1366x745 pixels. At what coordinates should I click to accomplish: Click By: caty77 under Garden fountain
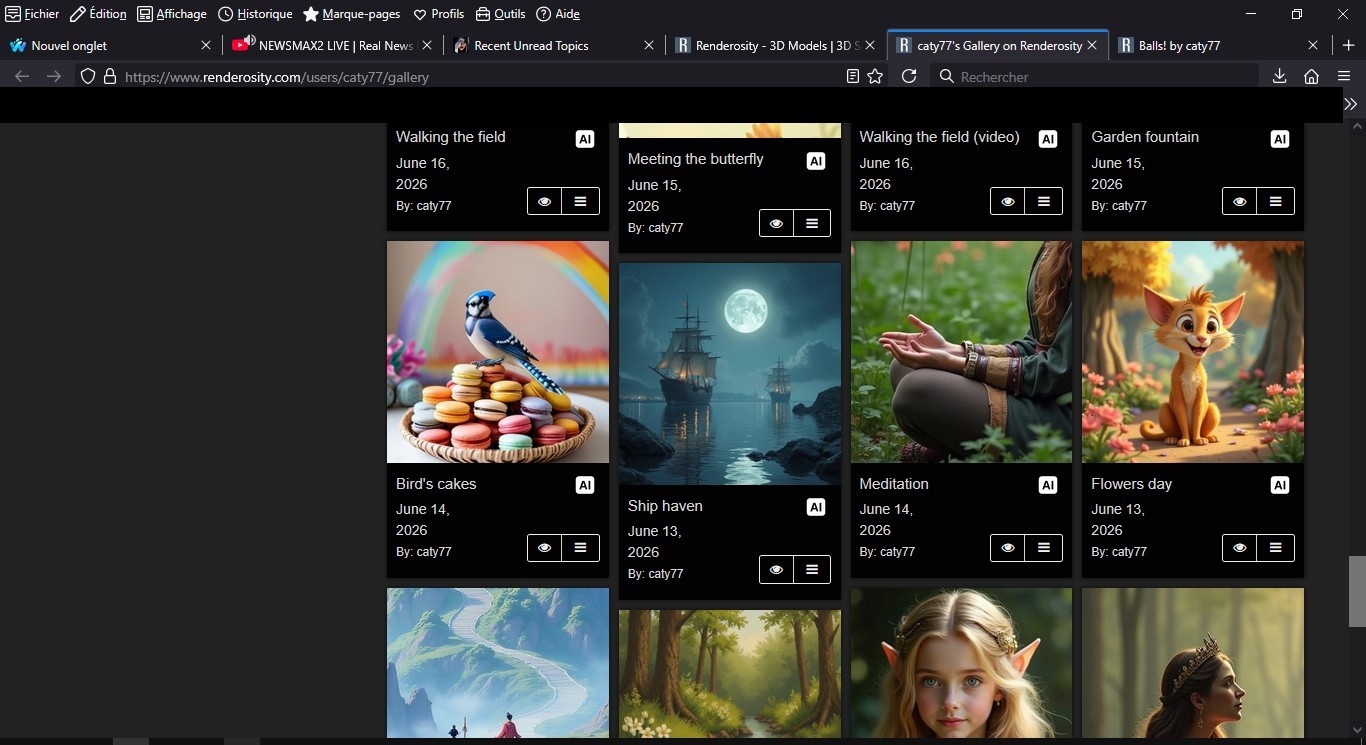tap(1121, 206)
